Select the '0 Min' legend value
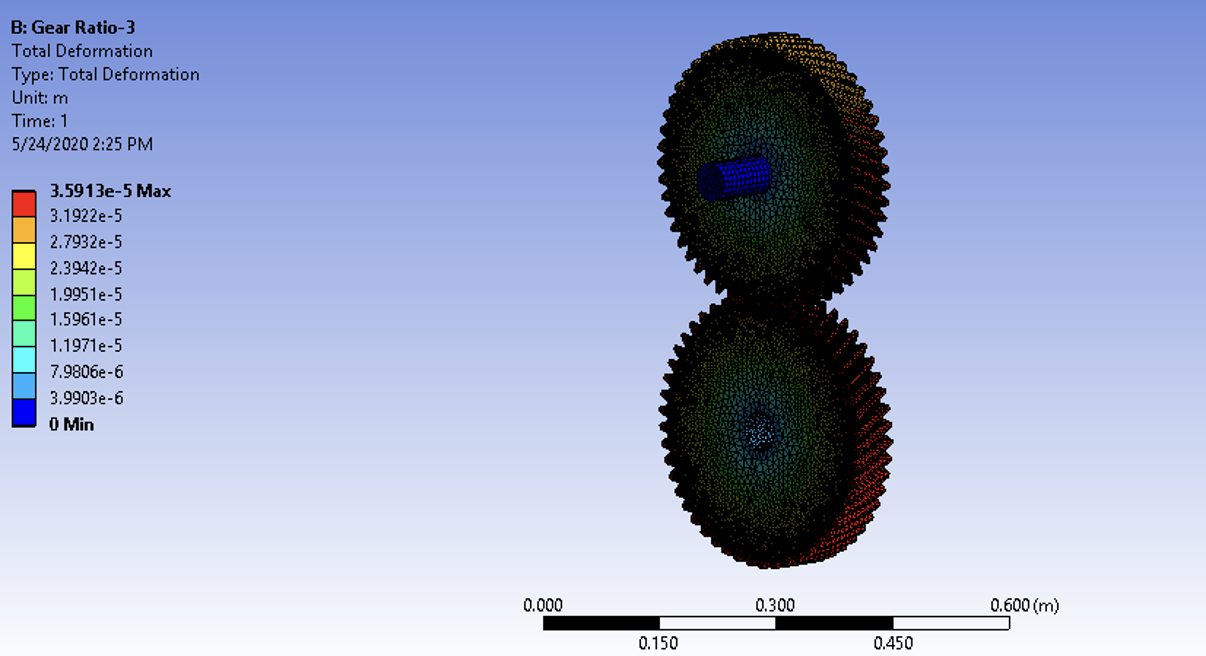Screen dimensions: 1206x656 pos(72,424)
